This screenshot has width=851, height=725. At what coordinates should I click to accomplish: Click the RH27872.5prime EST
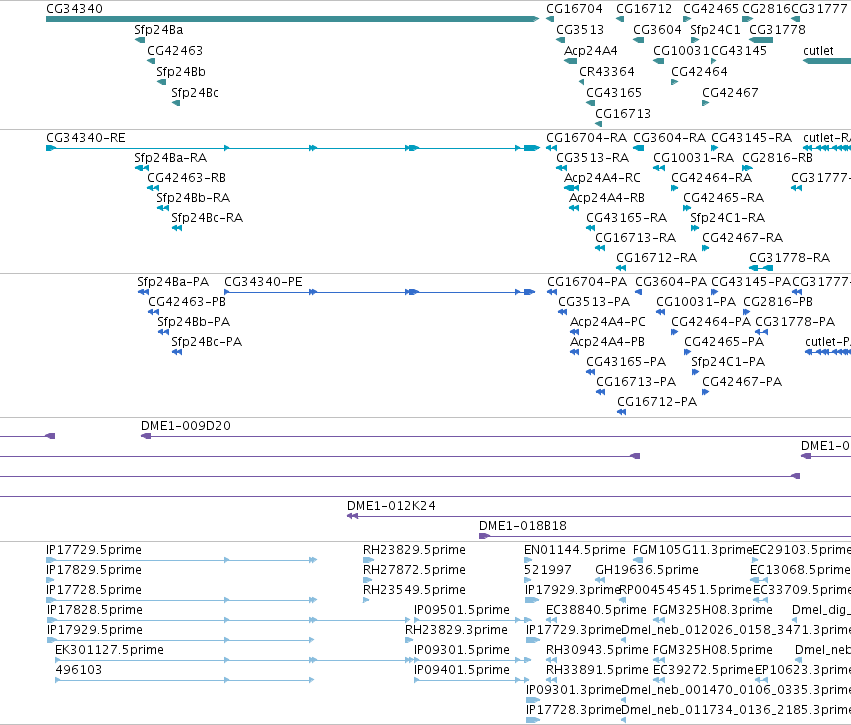(x=366, y=580)
